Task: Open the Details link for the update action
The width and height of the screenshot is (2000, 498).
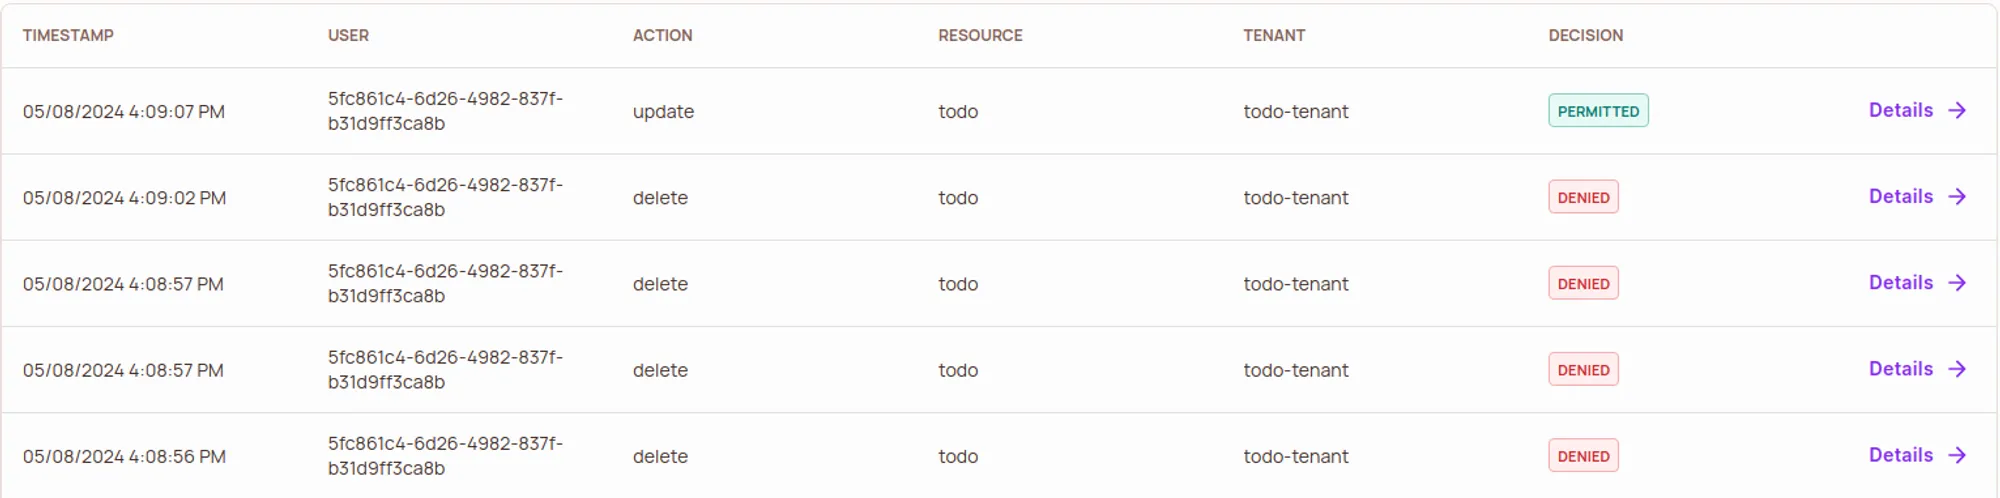Action: [x=1900, y=111]
